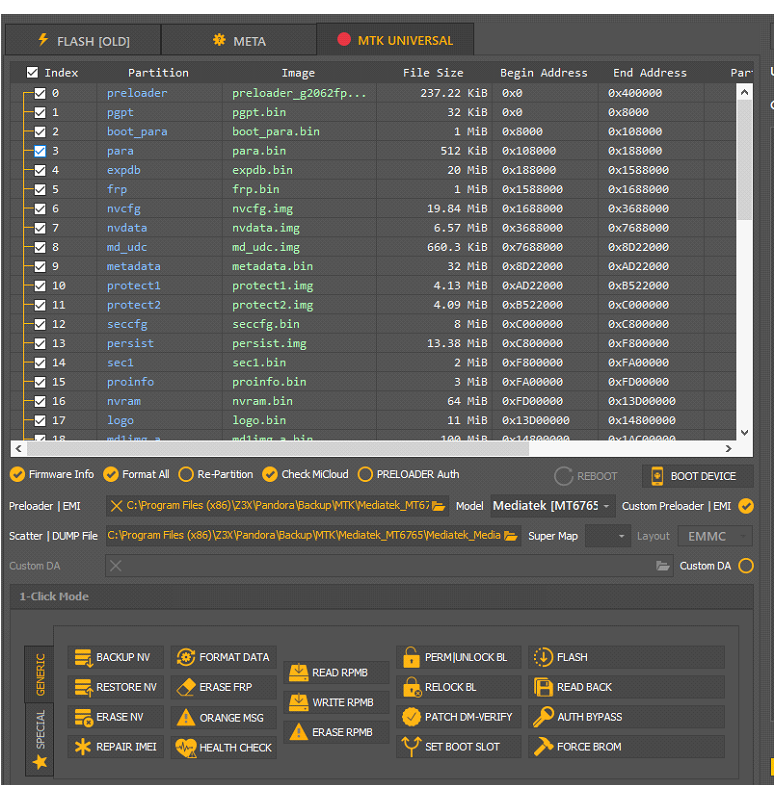
Task: Select ORANGE MSG warning option
Action: [223, 717]
